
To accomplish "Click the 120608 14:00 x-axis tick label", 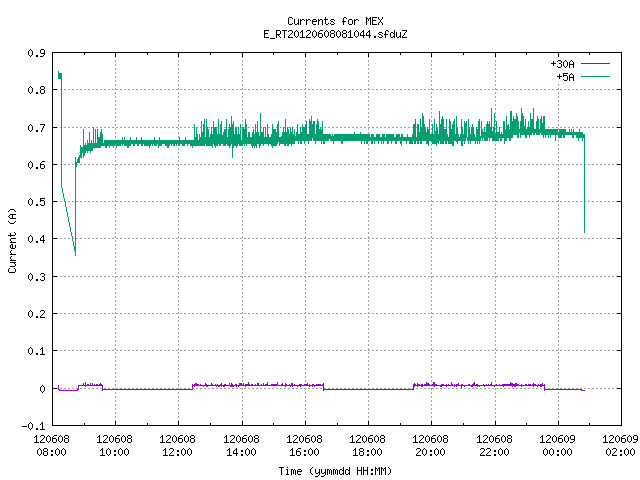I will coord(241,446).
